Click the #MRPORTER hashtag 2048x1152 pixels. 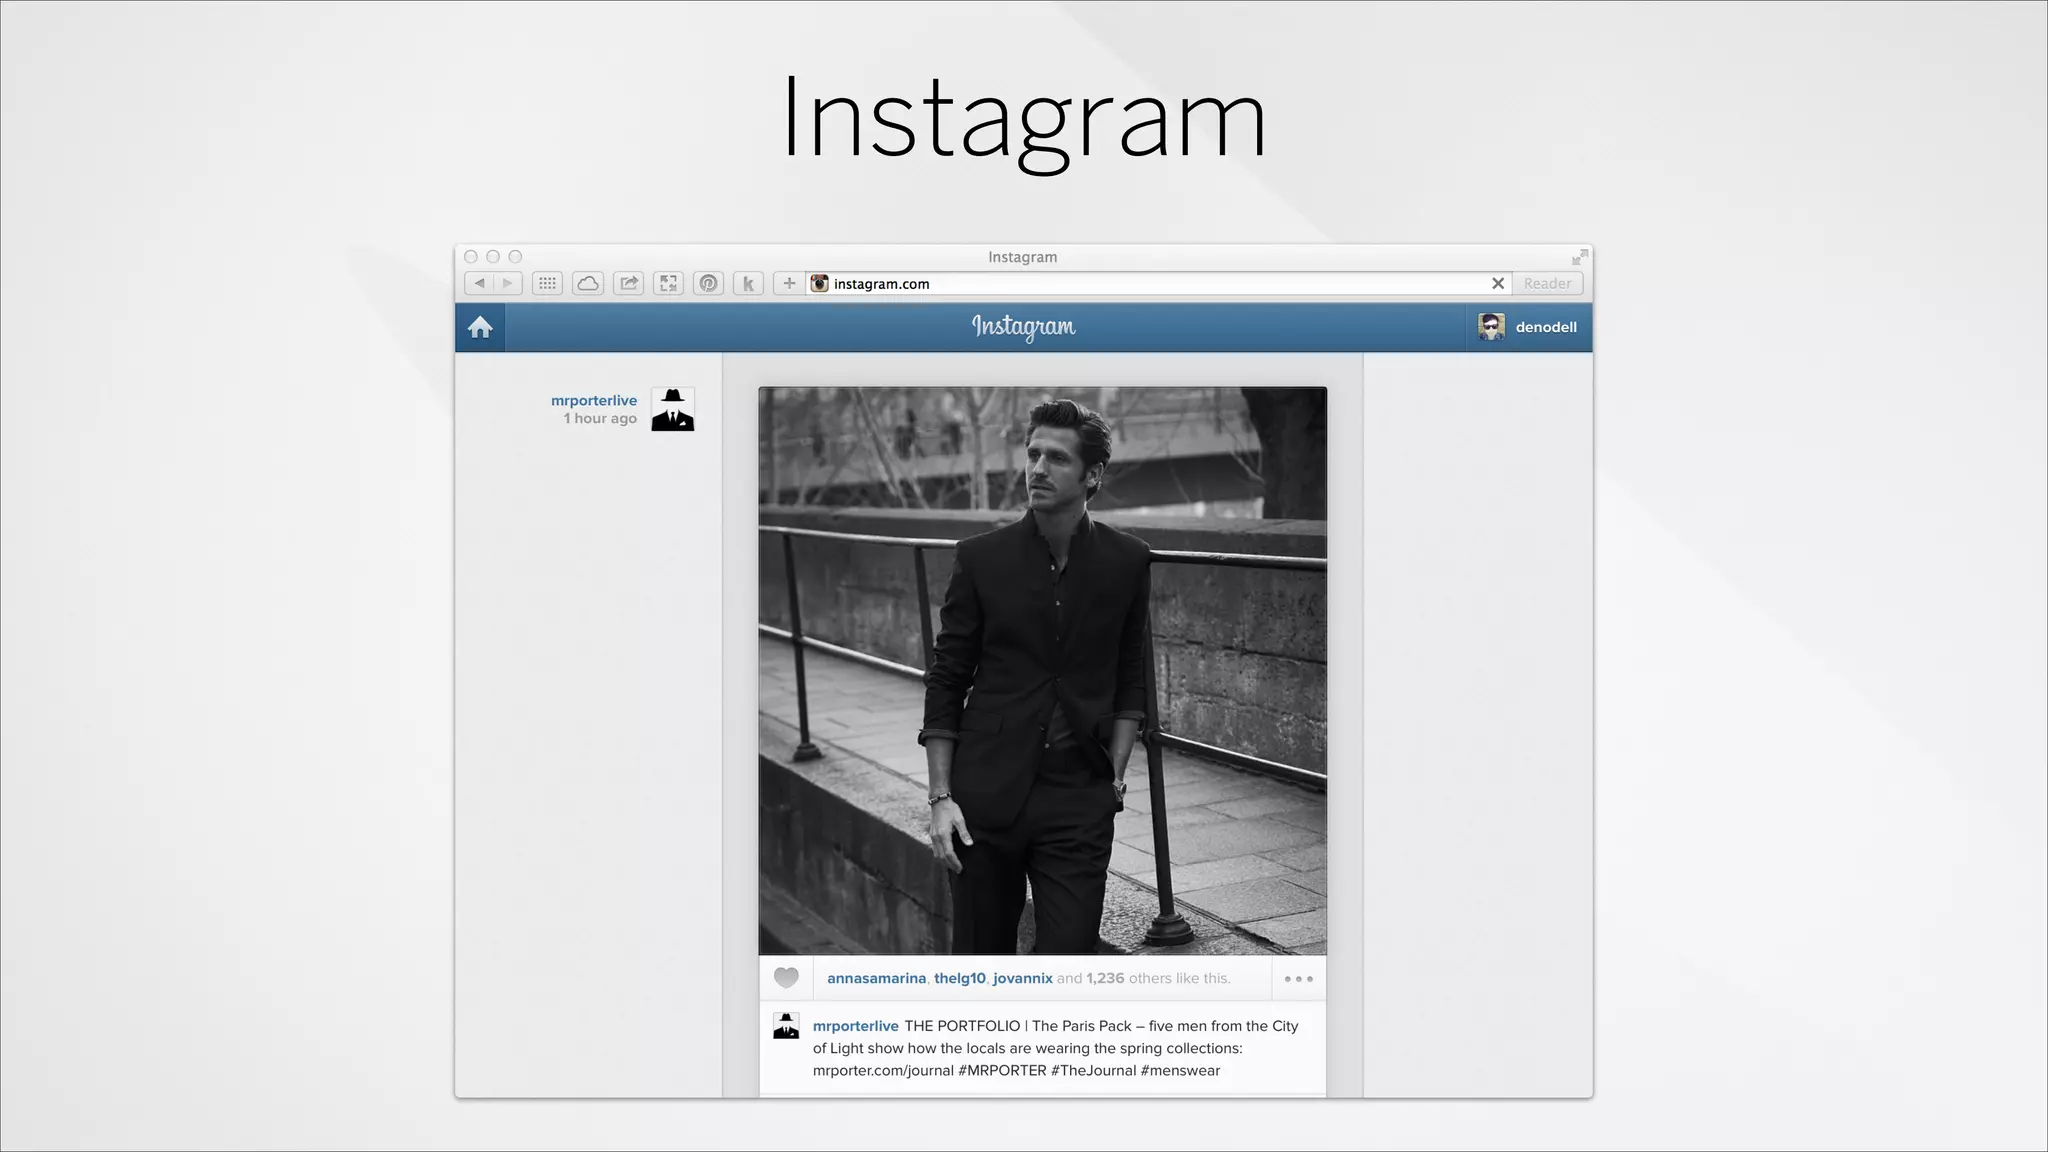[x=1002, y=1070]
